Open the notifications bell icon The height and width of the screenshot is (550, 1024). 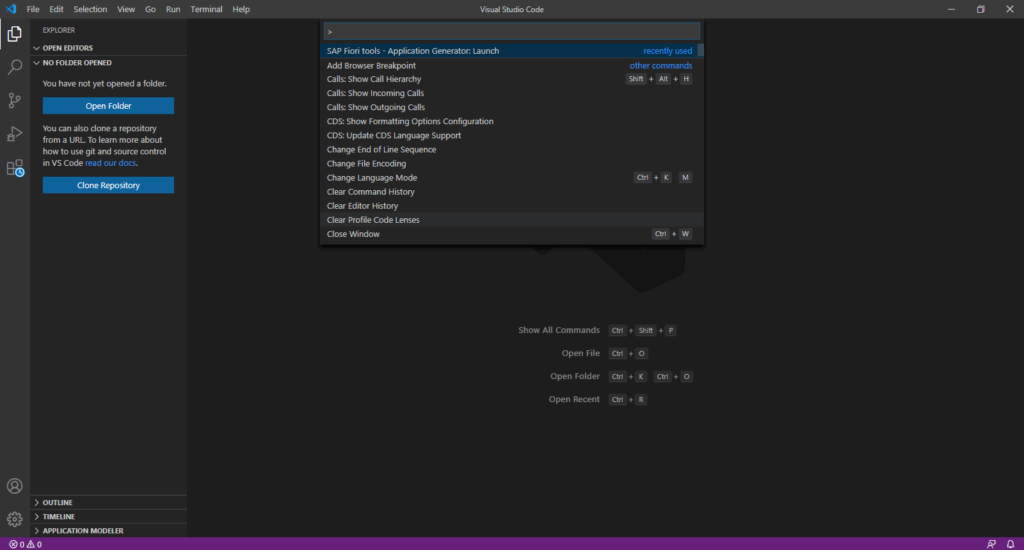pyautogui.click(x=1010, y=544)
